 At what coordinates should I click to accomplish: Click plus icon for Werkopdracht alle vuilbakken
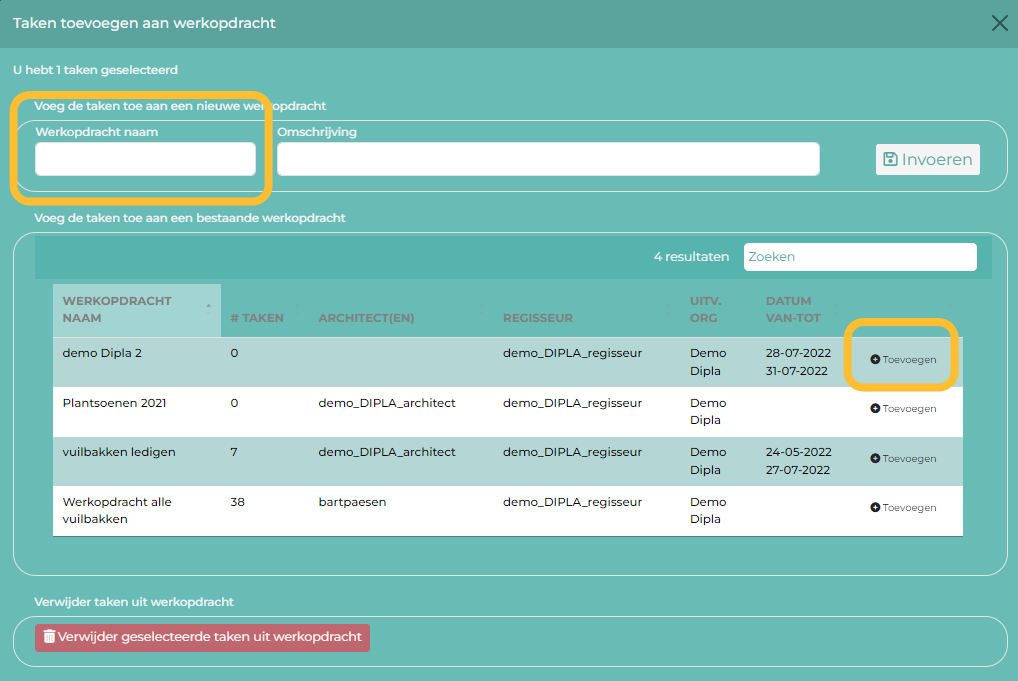tap(875, 508)
